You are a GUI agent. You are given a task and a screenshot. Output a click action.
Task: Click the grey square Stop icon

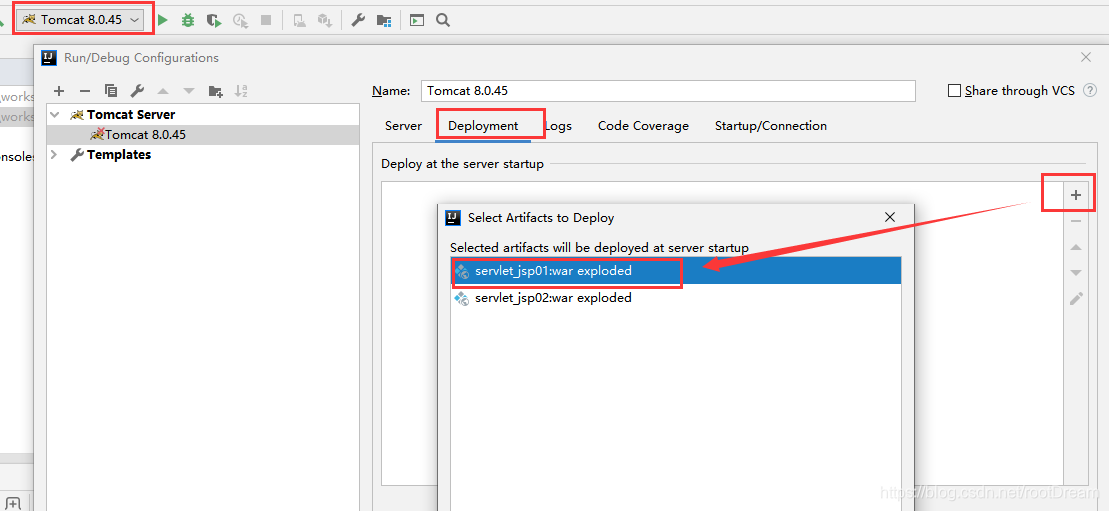(266, 21)
